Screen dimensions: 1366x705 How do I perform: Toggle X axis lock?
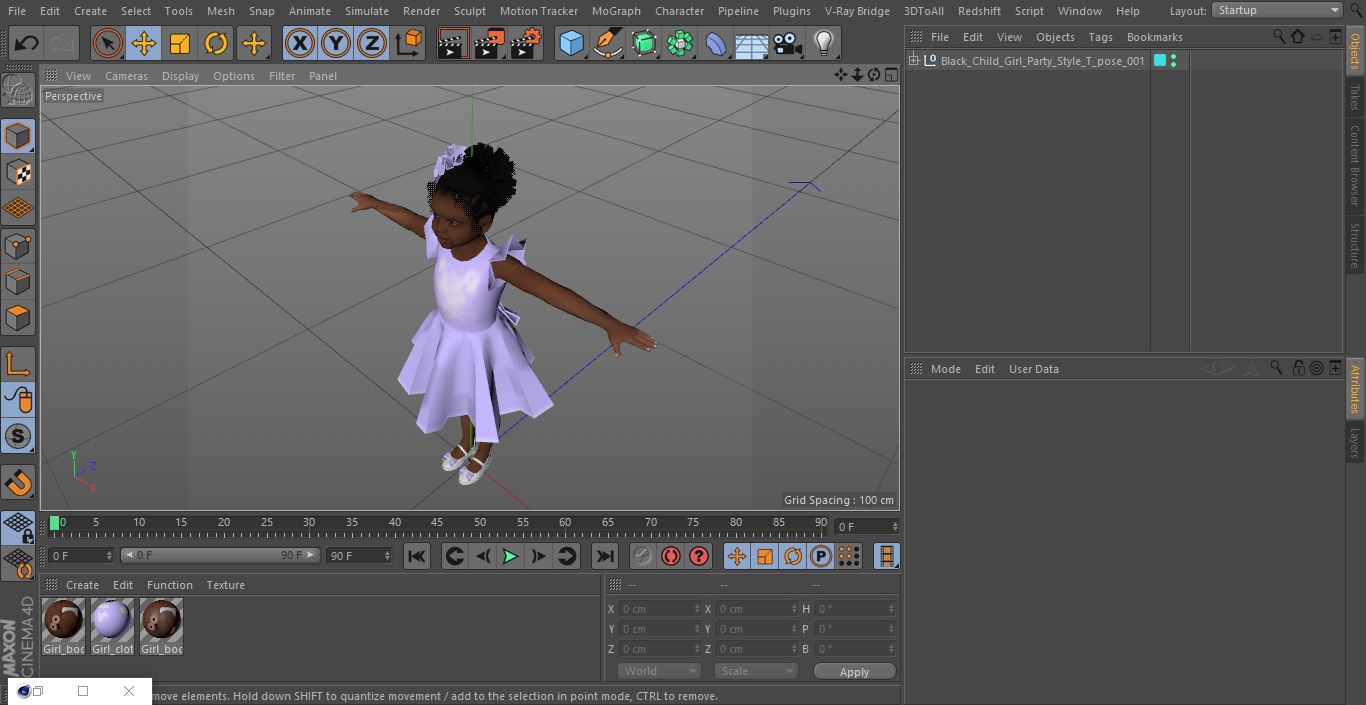click(x=300, y=43)
